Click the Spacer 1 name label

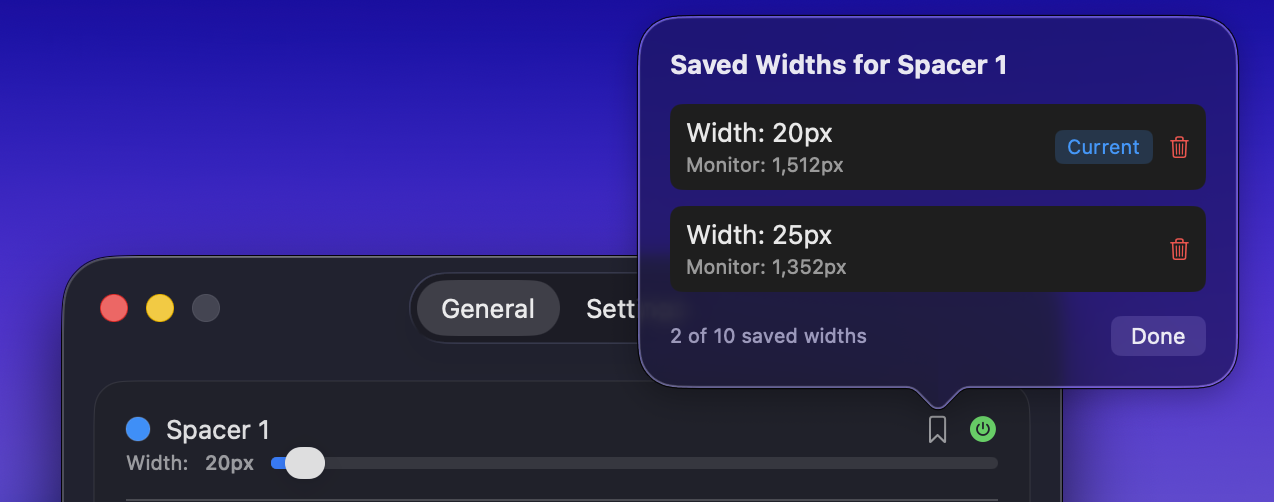[218, 430]
